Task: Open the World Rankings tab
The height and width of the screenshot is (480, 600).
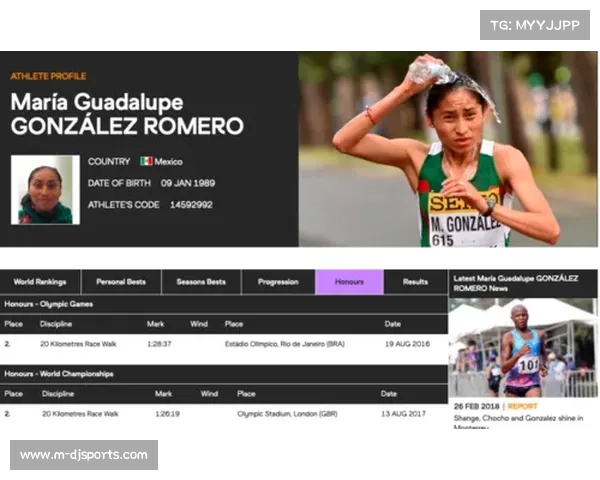Action: (x=40, y=282)
